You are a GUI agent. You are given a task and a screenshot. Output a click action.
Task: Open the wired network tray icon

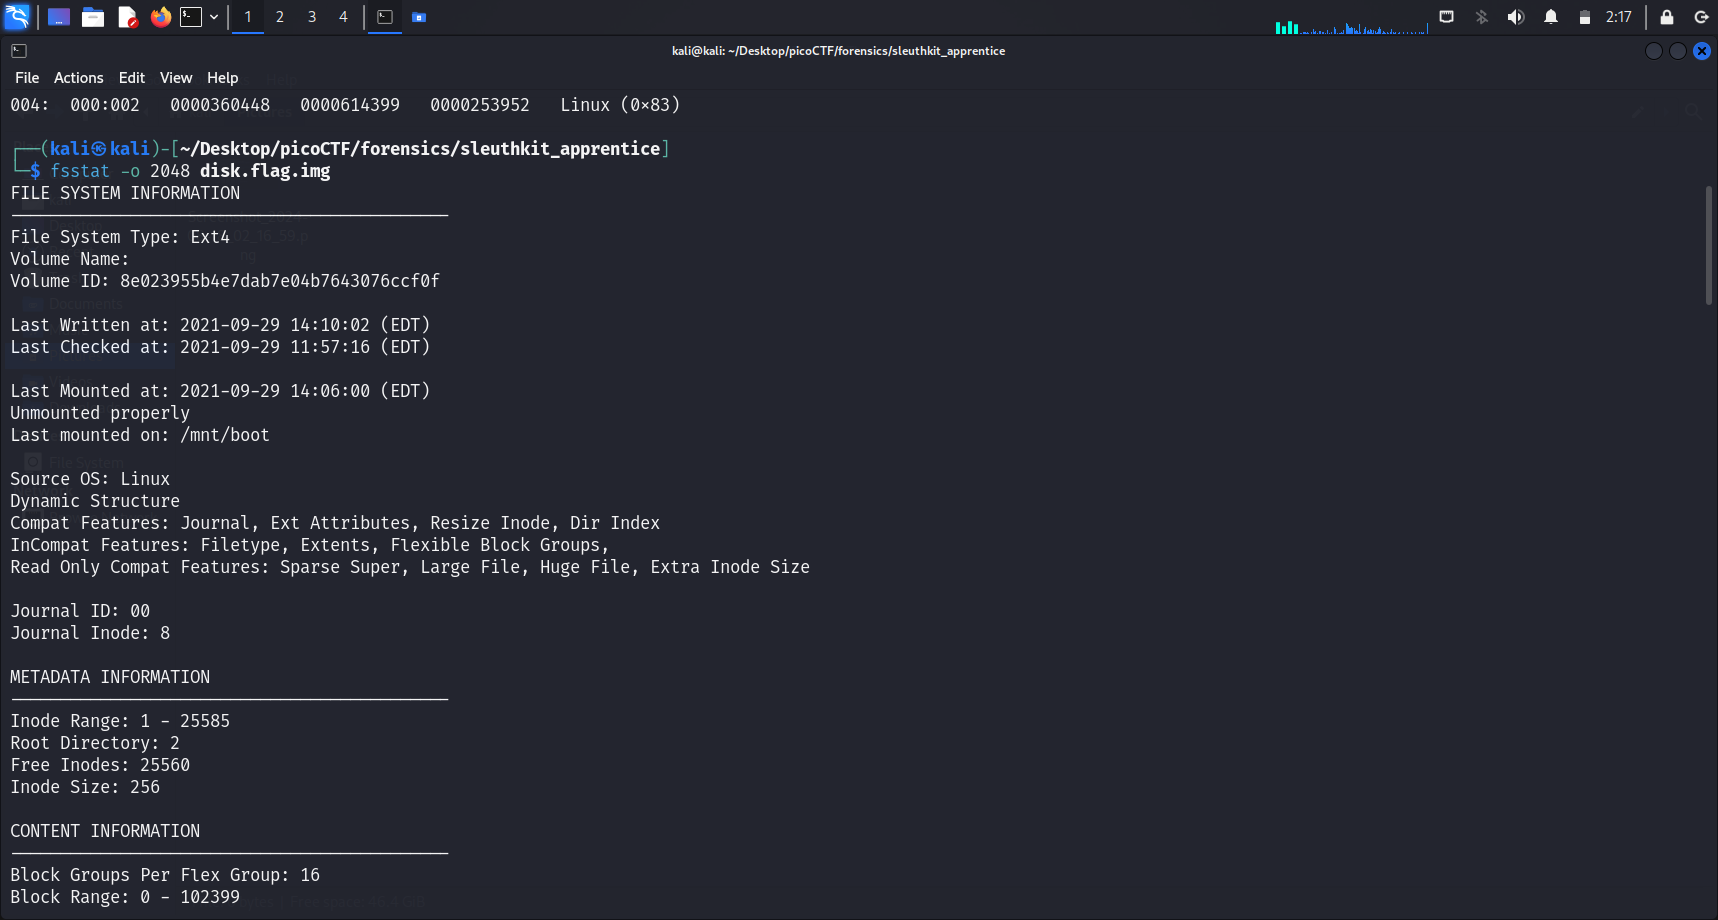point(1446,17)
